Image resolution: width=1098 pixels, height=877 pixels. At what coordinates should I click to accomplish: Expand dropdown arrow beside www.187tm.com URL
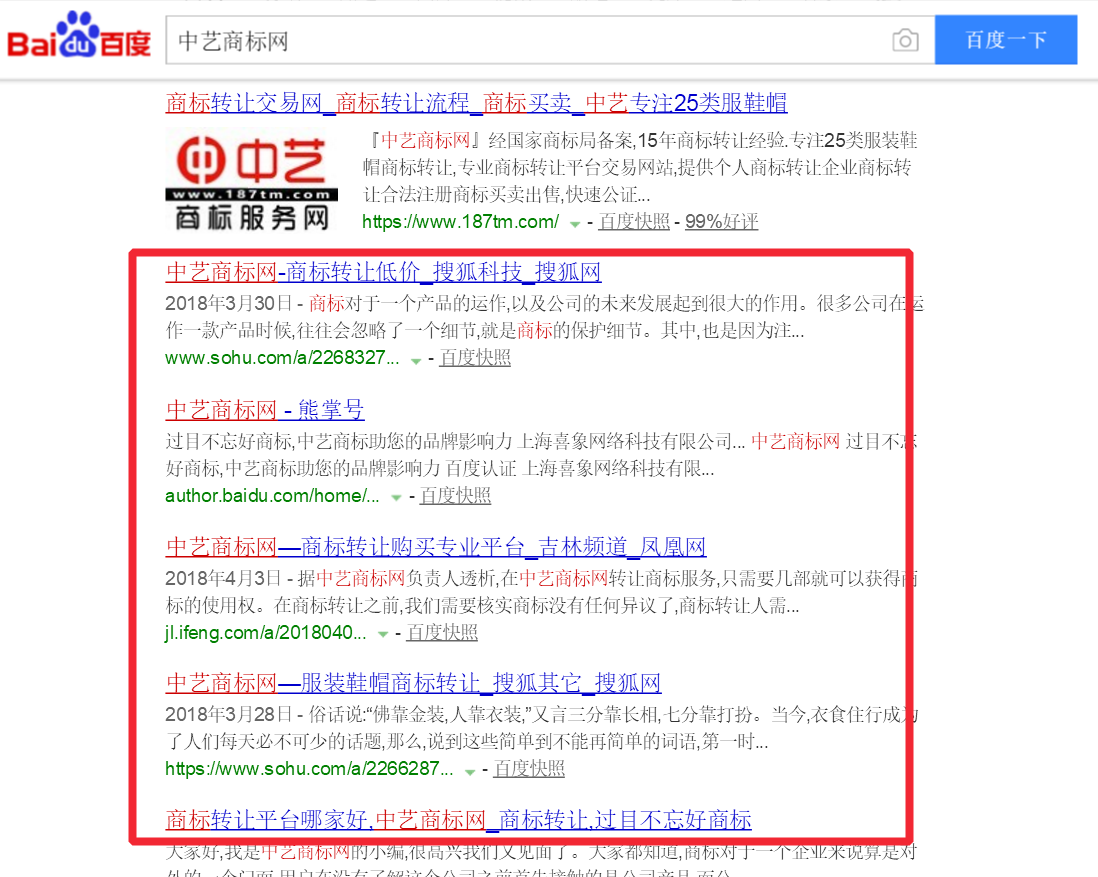coord(575,223)
